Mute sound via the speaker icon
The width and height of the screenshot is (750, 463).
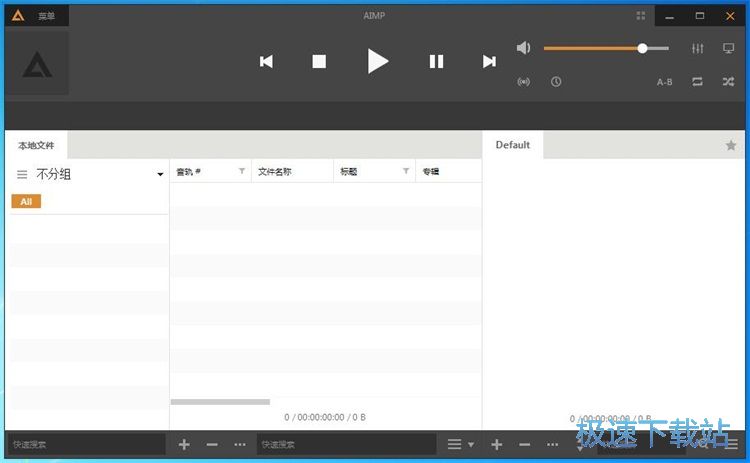pos(524,48)
